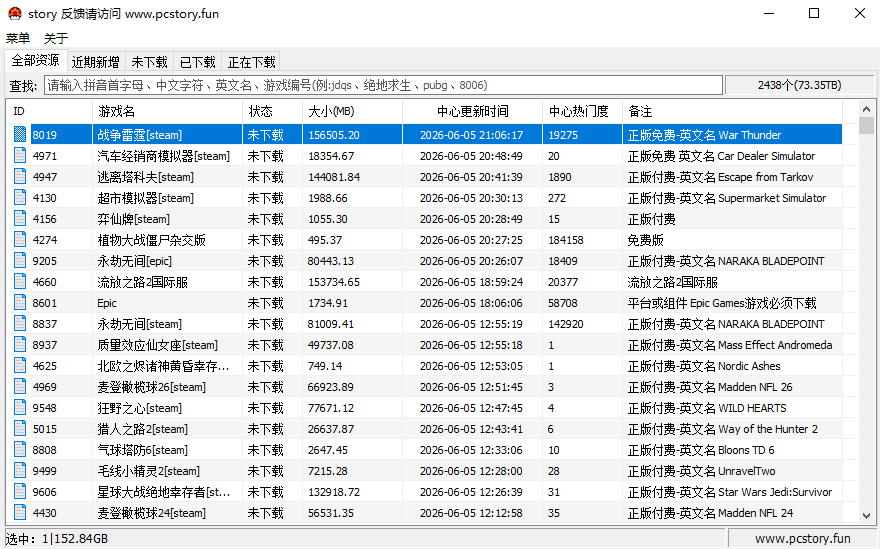The image size is (880, 549).
Task: Click the file icon for row ID 4971
Action: click(x=20, y=155)
